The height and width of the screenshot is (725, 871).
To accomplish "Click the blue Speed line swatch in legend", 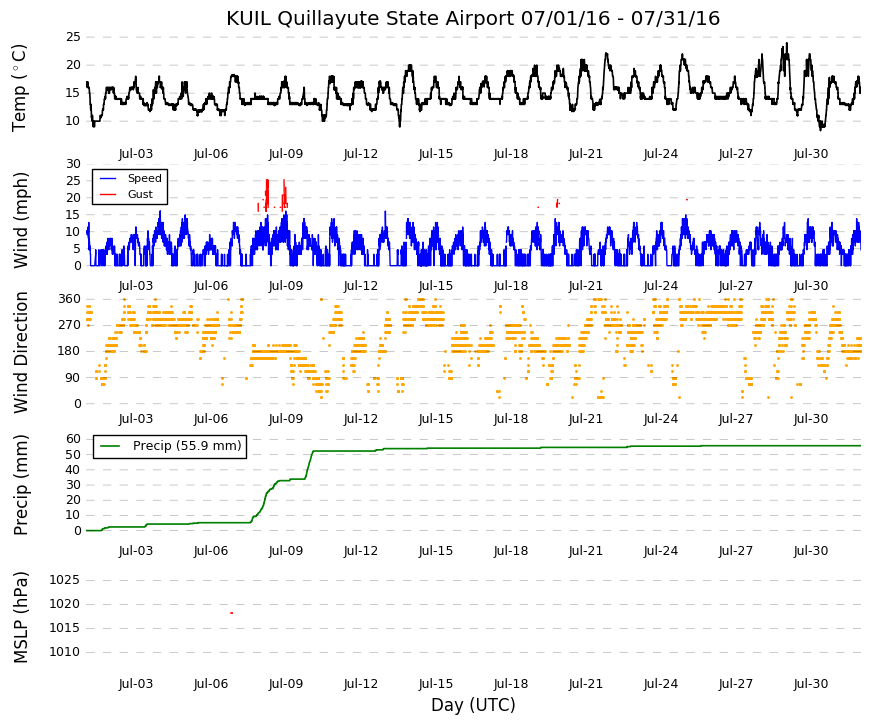I will coord(108,178).
